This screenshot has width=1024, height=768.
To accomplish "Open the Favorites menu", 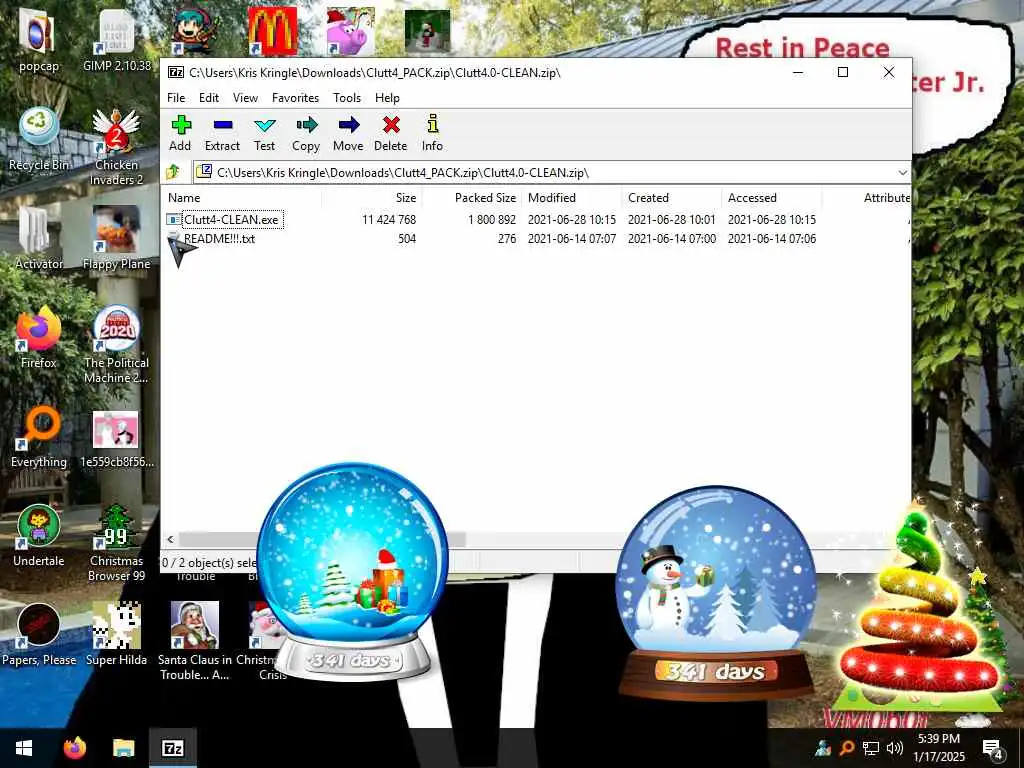I will (295, 98).
